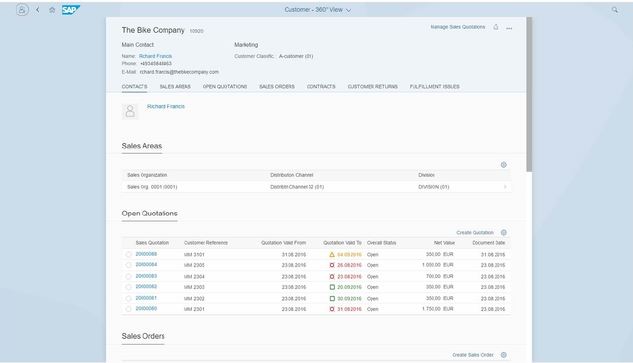Click warning triangle icon in quotation 20000088 row

click(x=332, y=254)
